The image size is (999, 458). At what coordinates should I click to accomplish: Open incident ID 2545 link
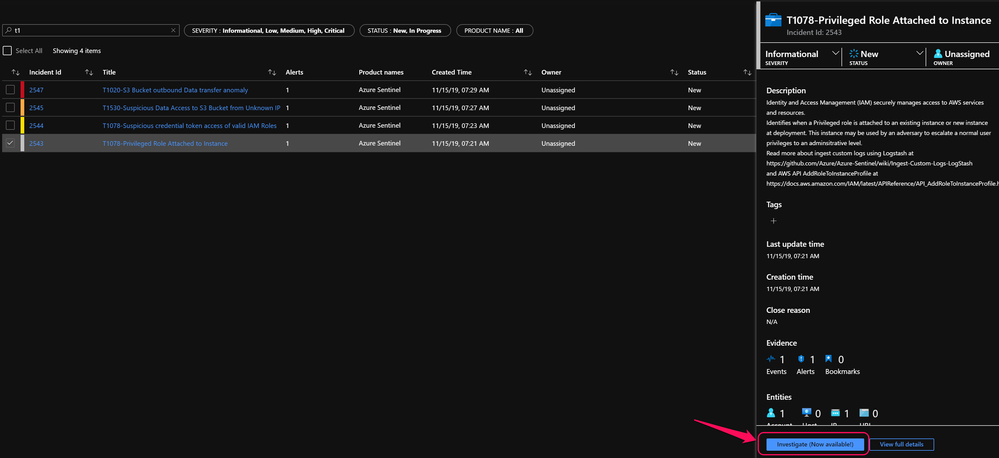pos(36,108)
